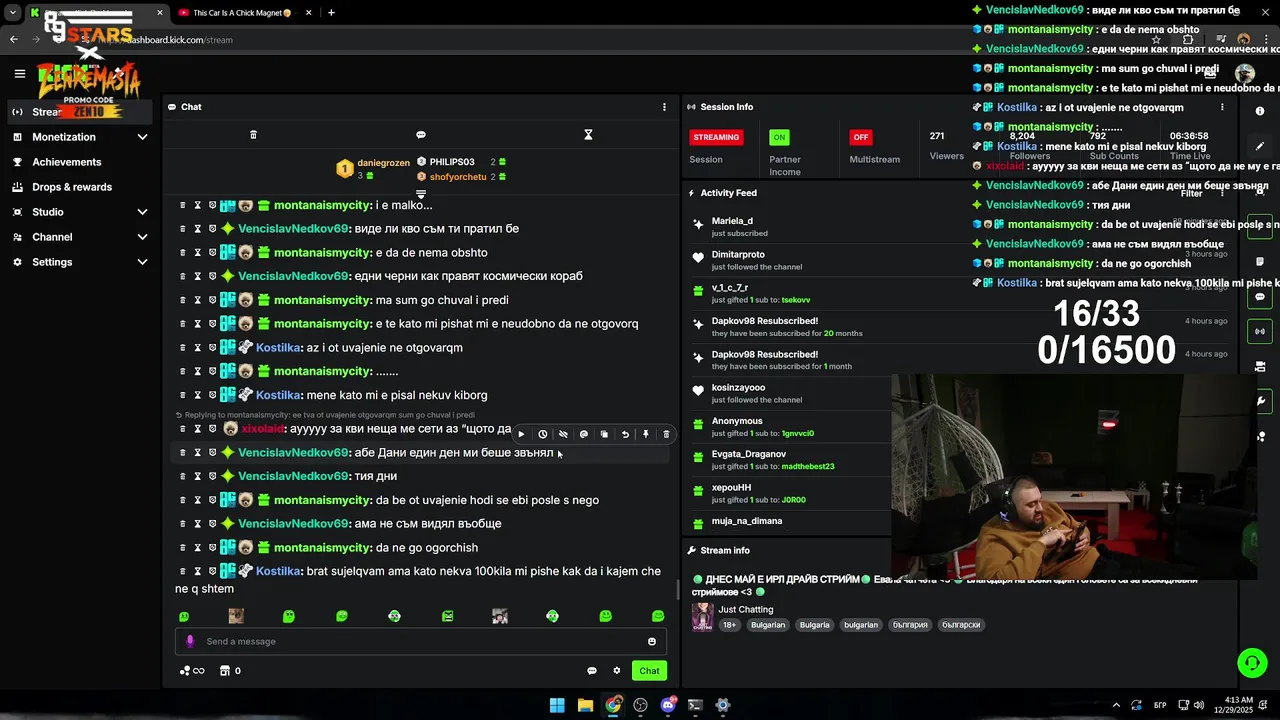The width and height of the screenshot is (1280, 720).
Task: Open the shop icon showing 0
Action: (x=230, y=671)
